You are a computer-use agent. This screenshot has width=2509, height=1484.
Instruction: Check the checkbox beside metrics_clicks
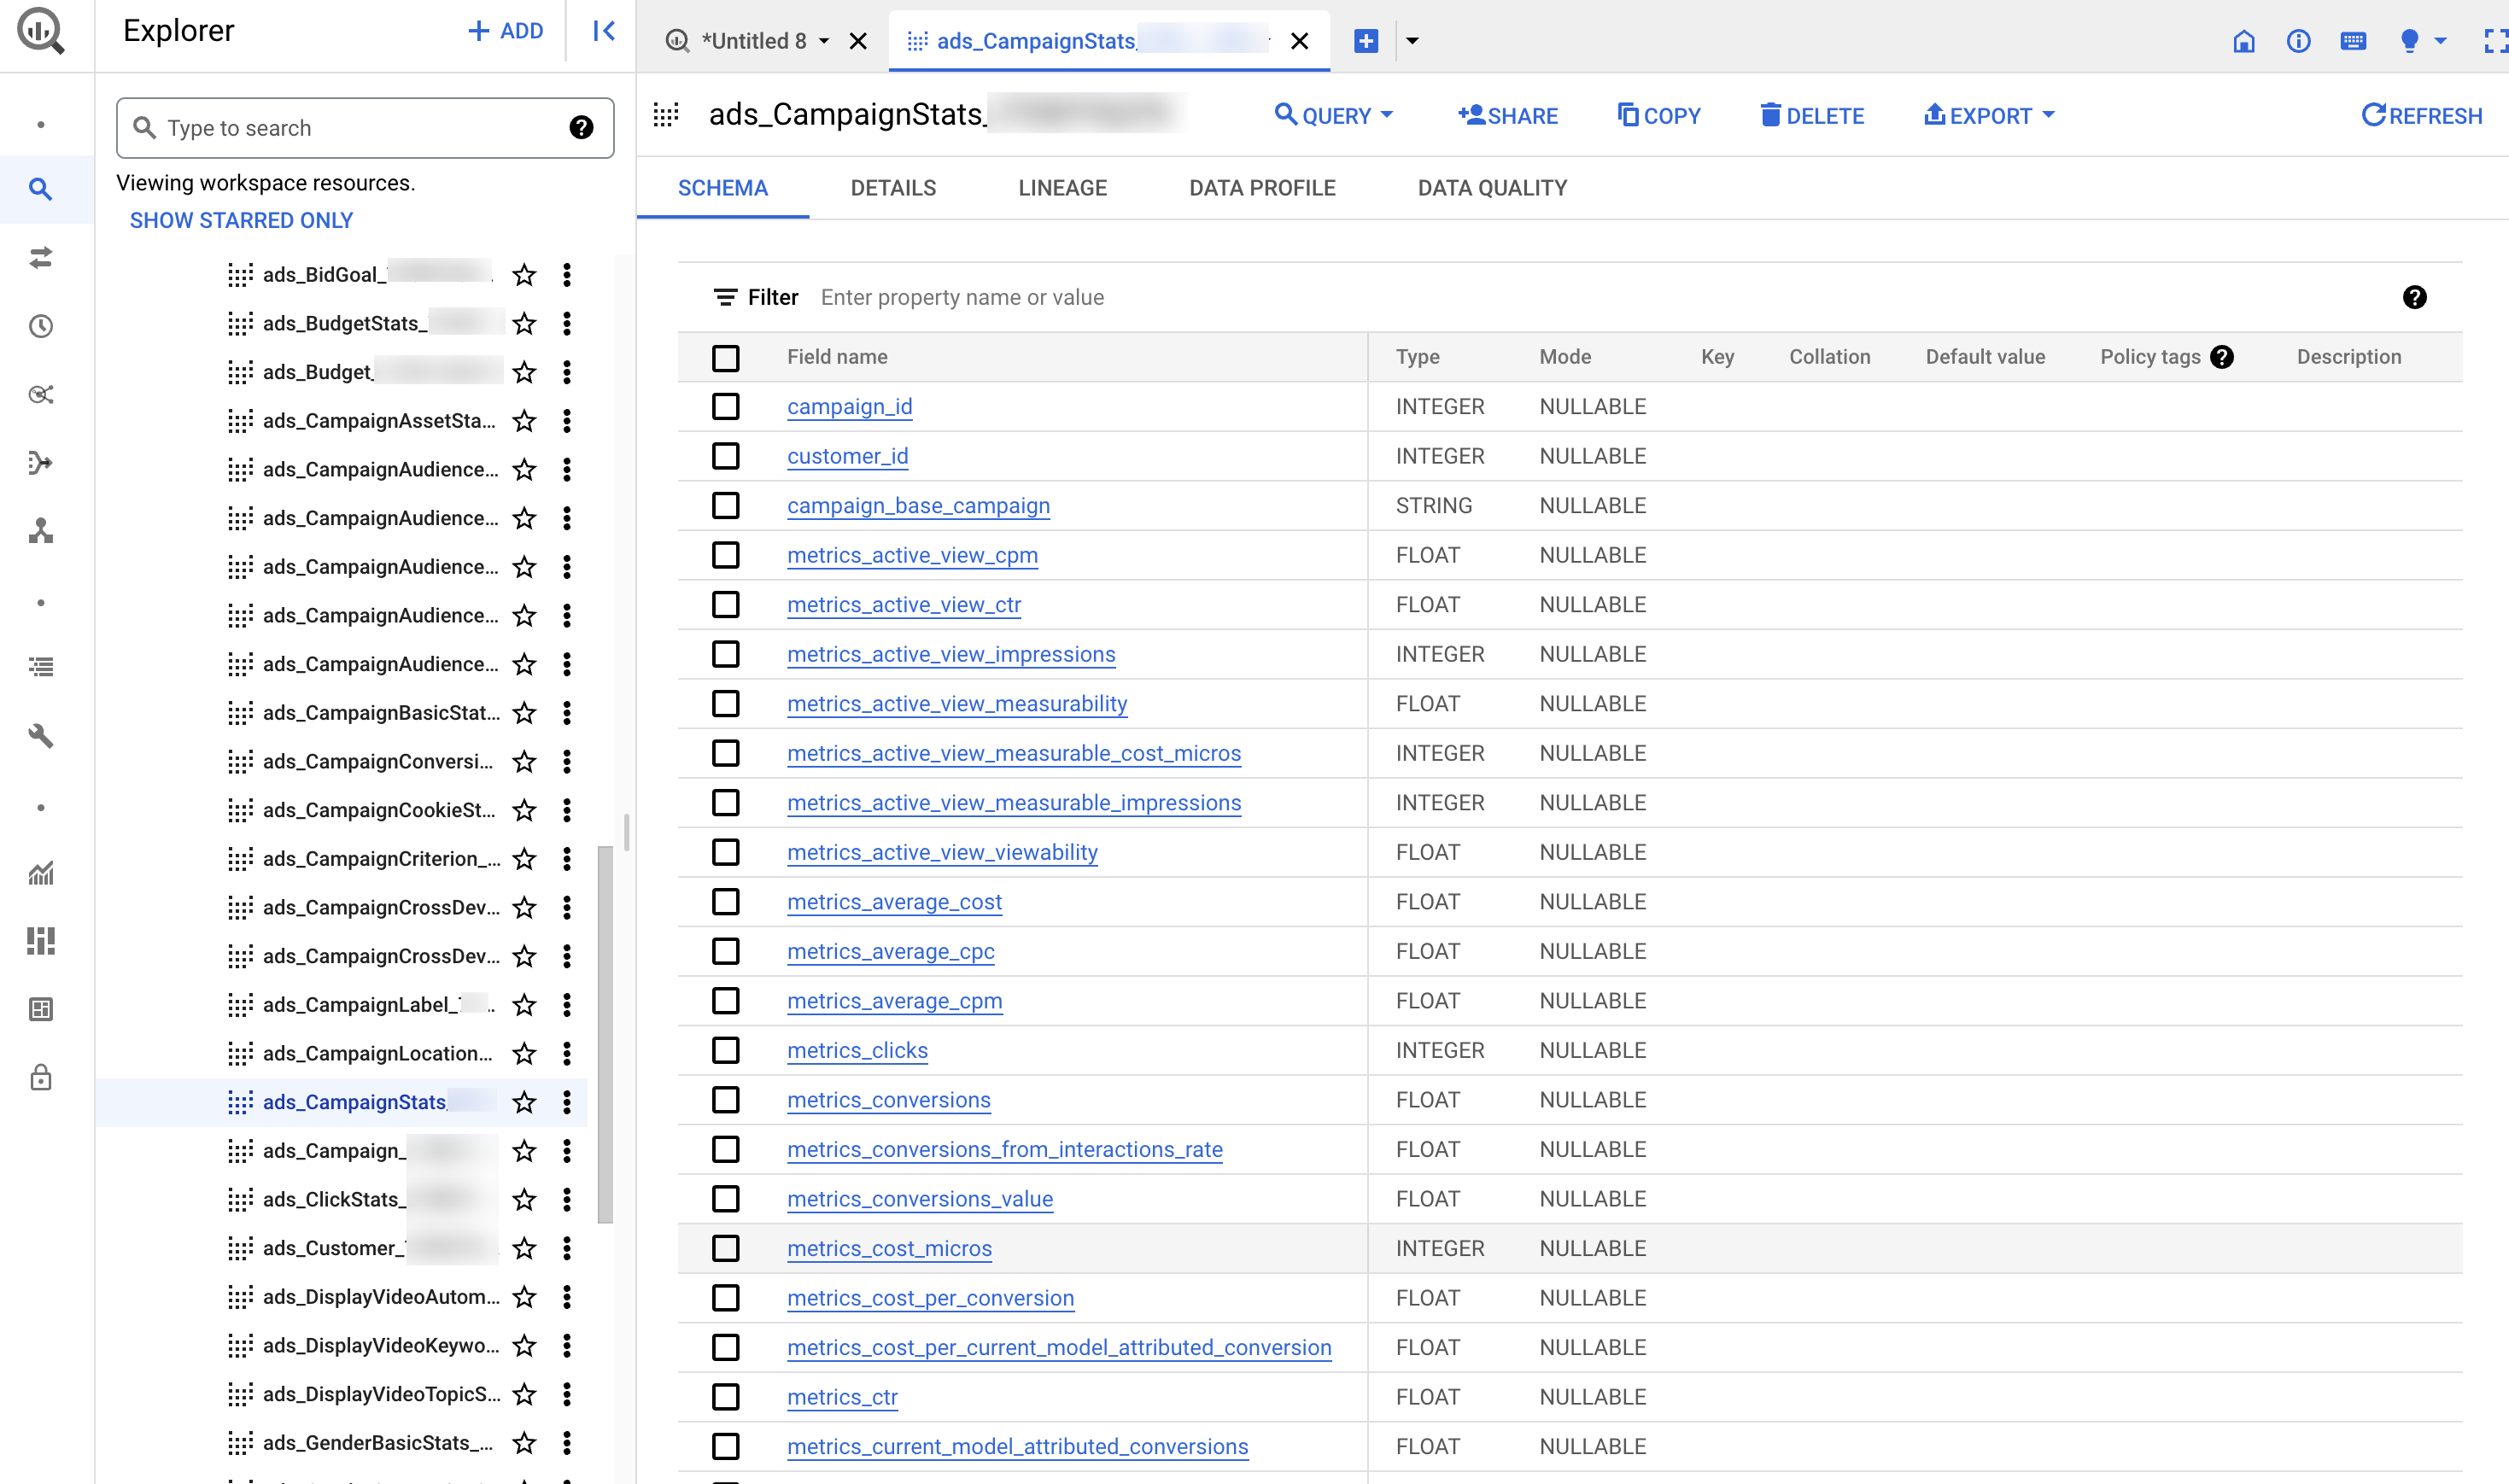pyautogui.click(x=725, y=1050)
